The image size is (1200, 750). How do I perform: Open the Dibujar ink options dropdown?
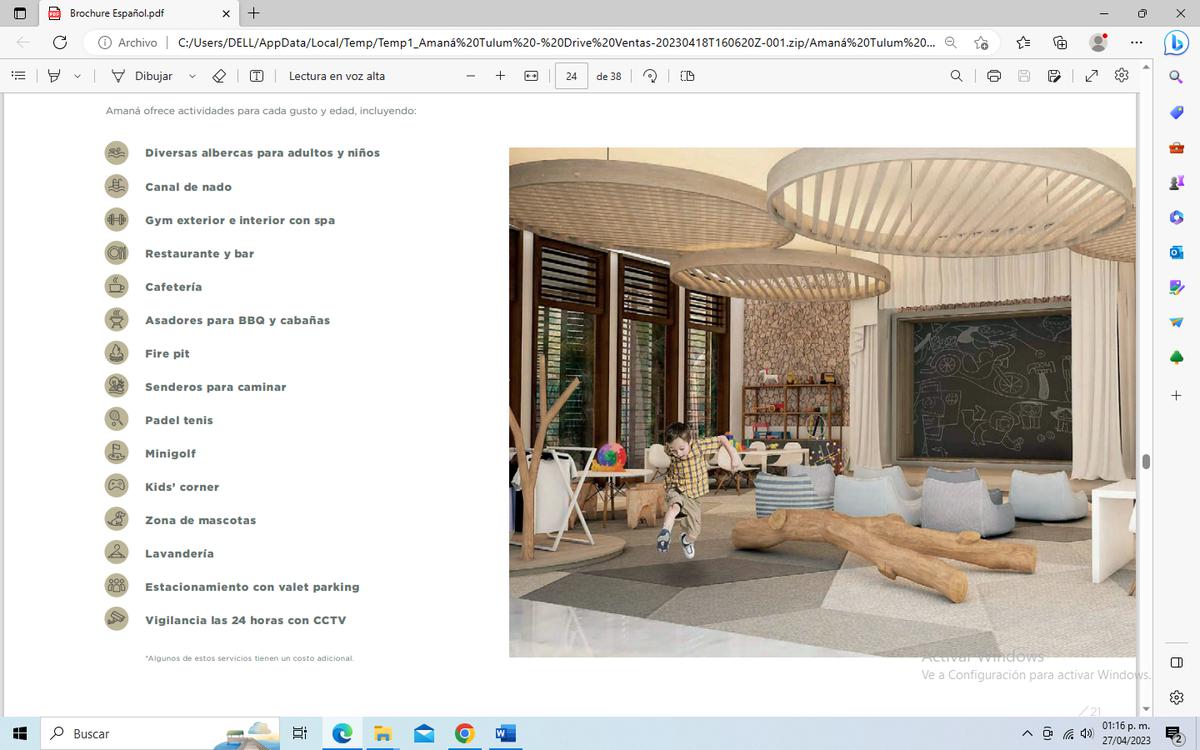click(192, 76)
